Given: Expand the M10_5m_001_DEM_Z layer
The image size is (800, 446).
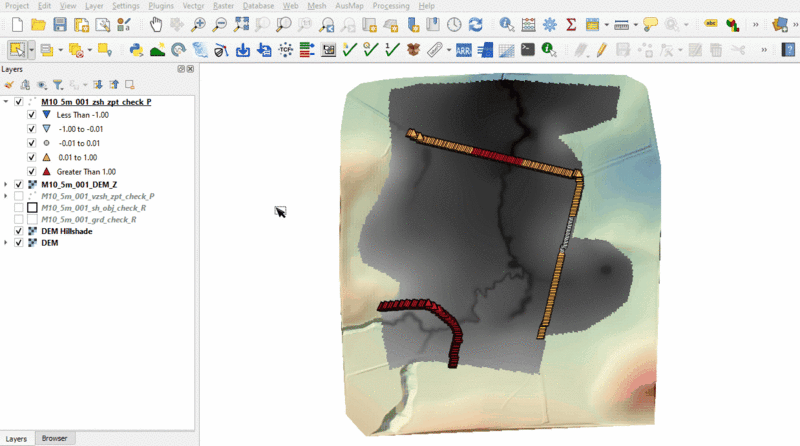Looking at the screenshot, I should pos(7,185).
